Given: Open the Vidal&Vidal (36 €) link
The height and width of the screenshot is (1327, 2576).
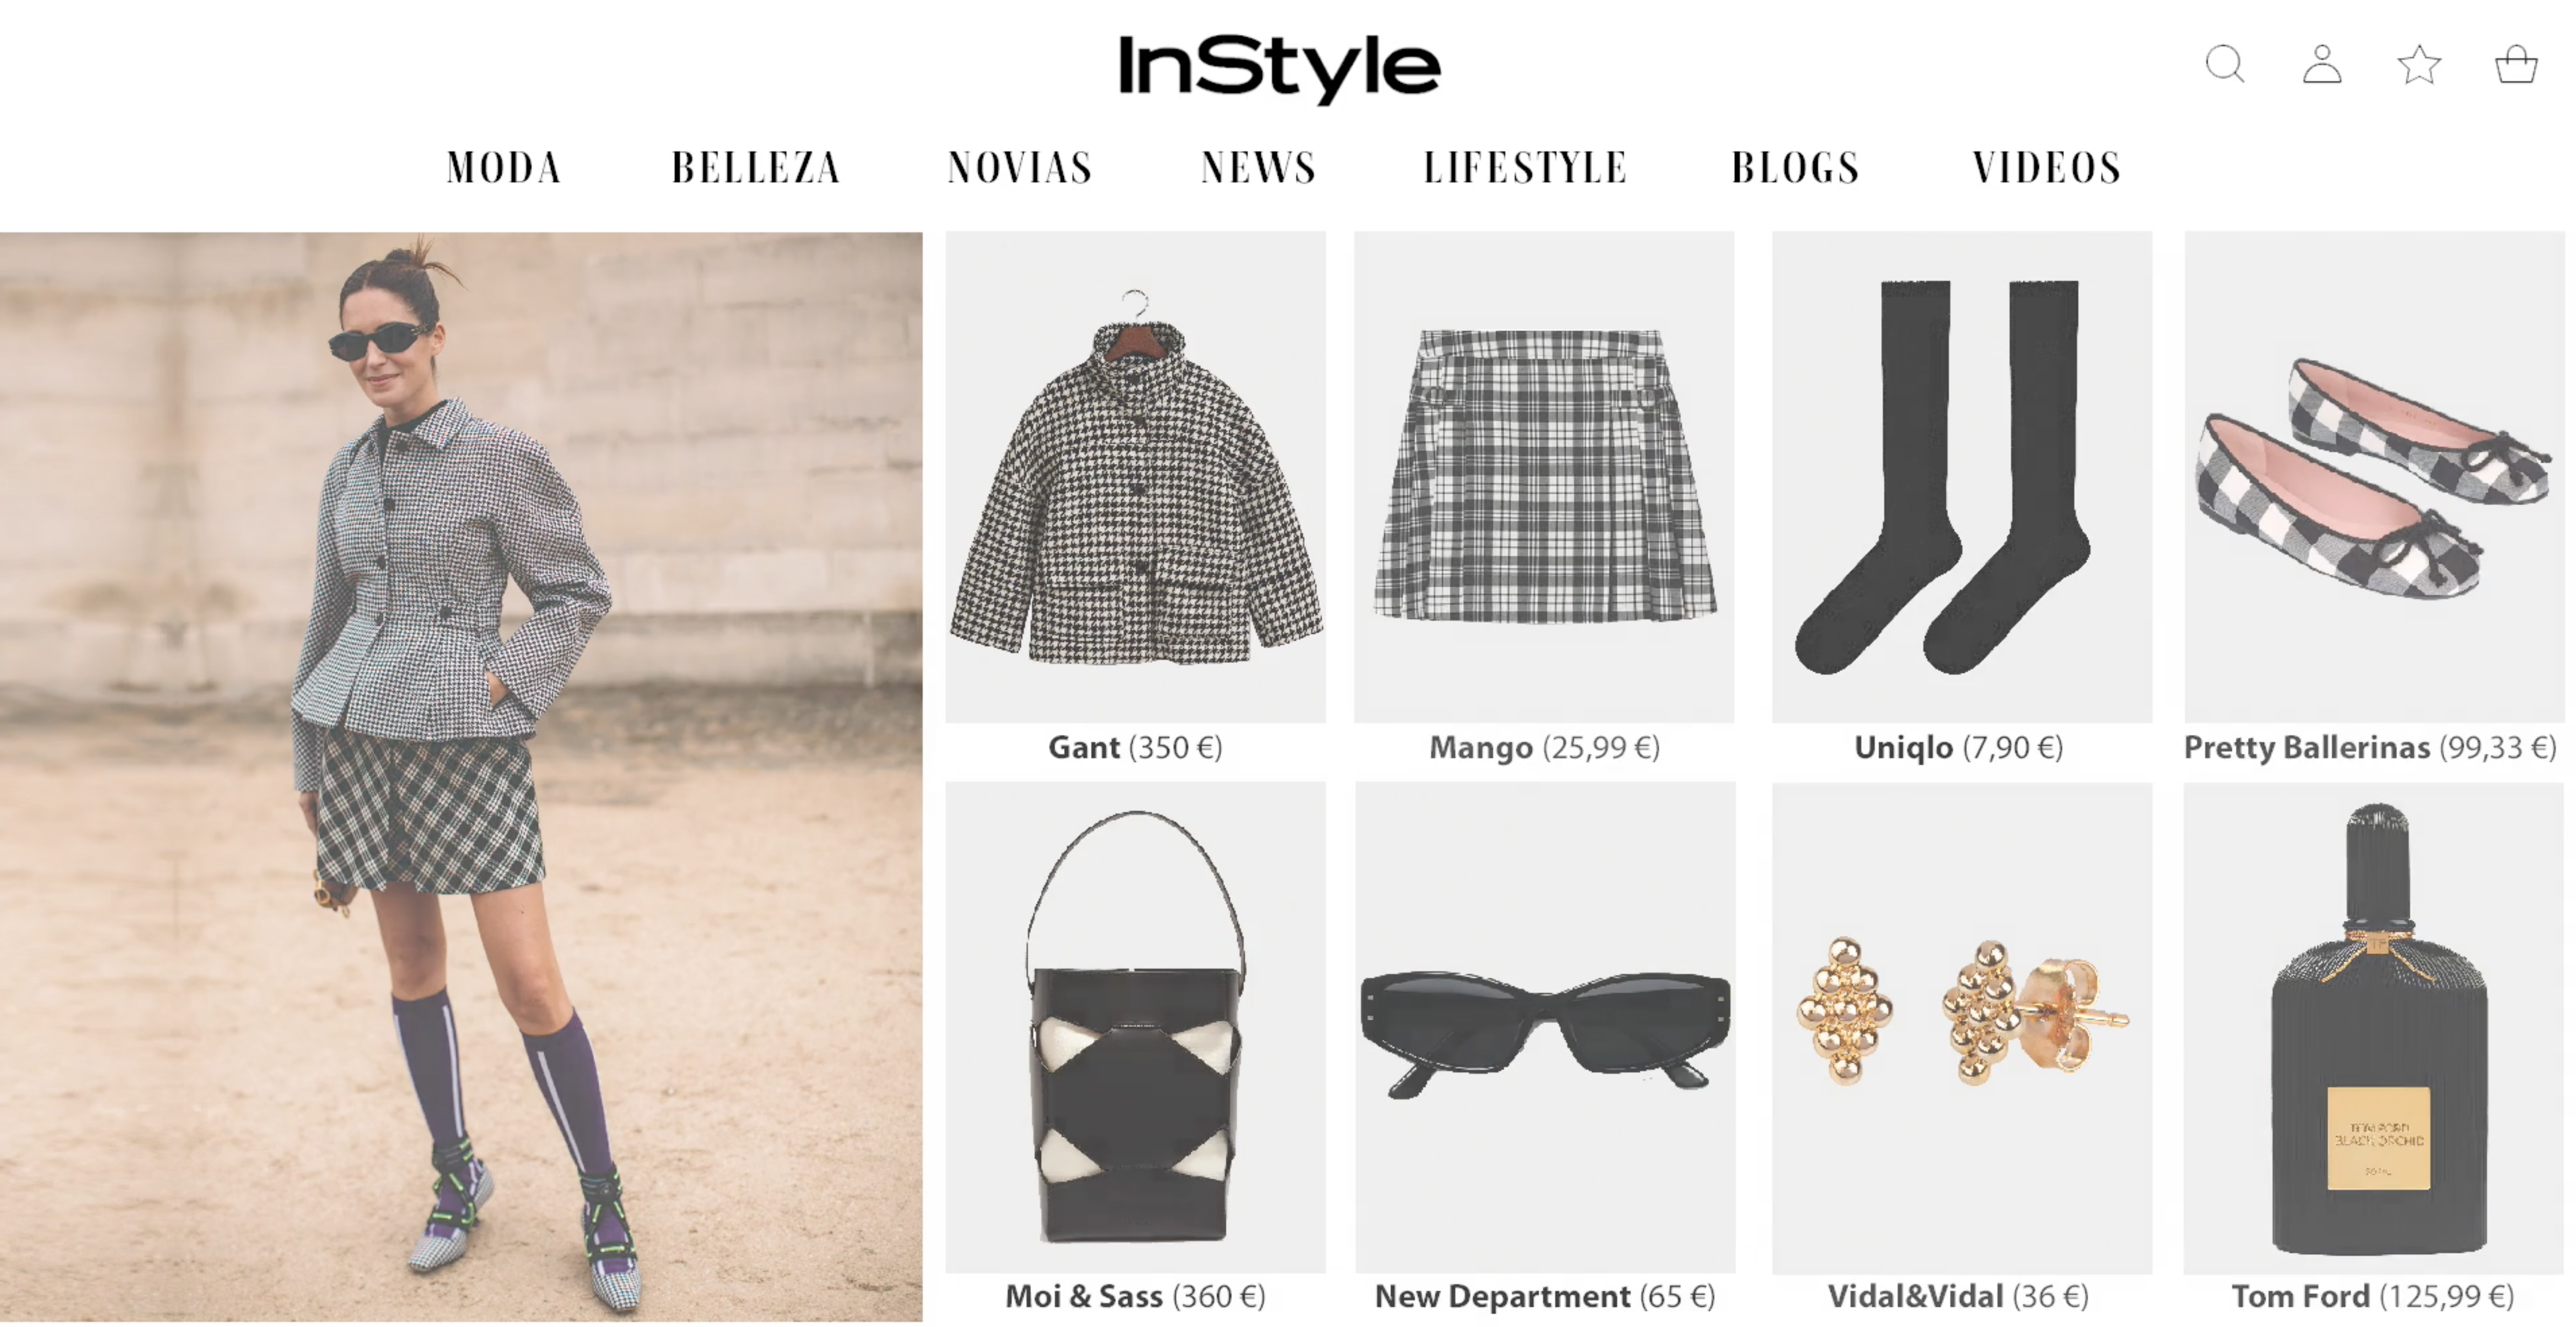Looking at the screenshot, I should (1958, 1297).
